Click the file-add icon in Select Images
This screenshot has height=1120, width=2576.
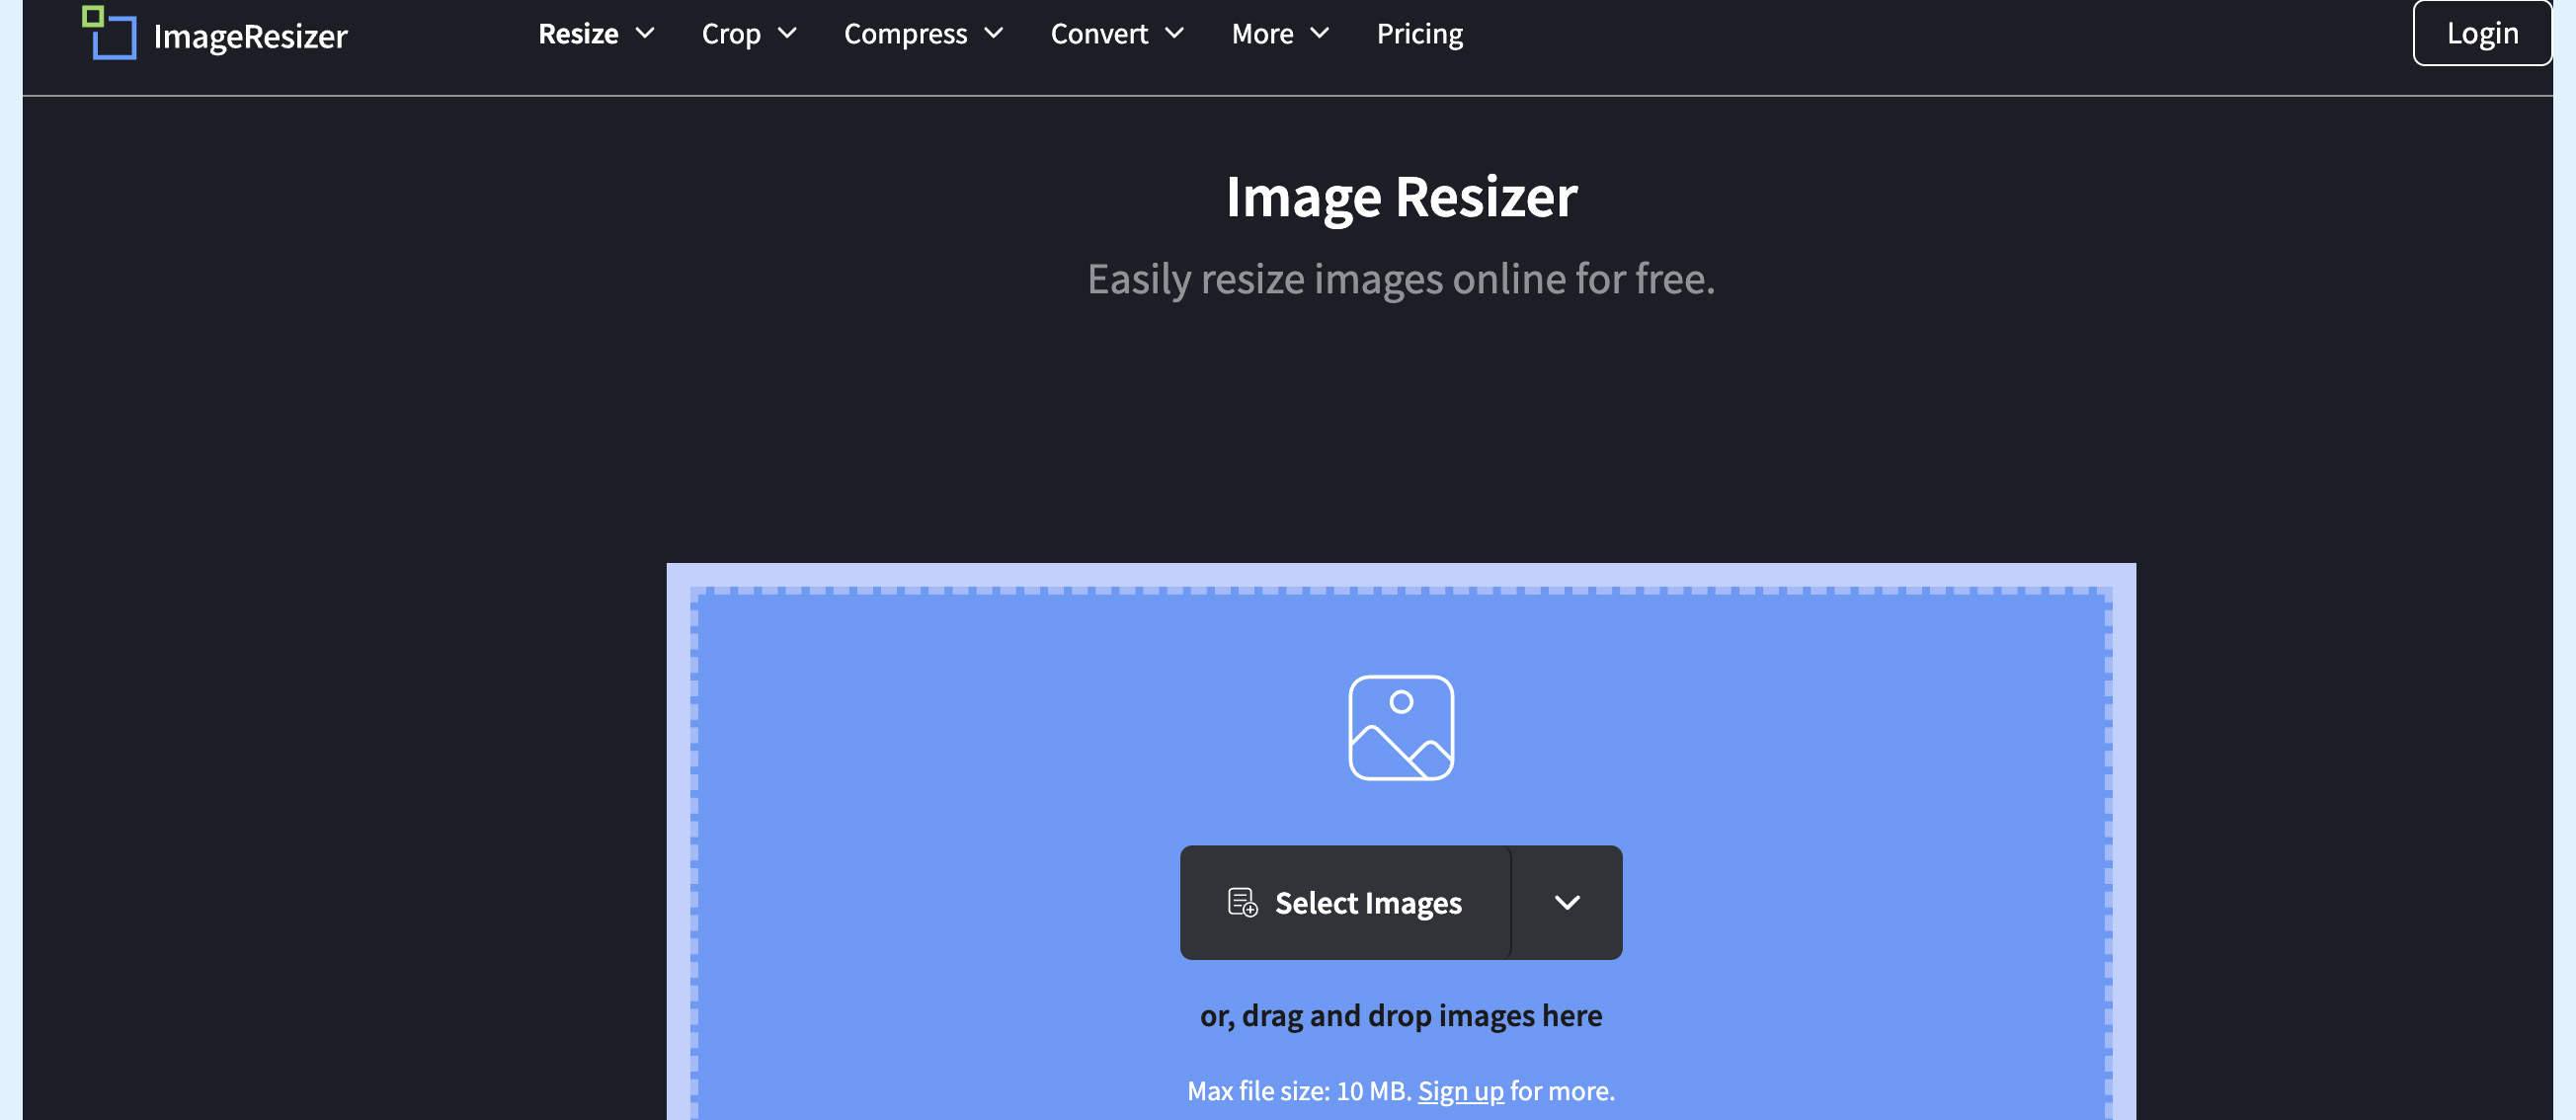pos(1242,902)
